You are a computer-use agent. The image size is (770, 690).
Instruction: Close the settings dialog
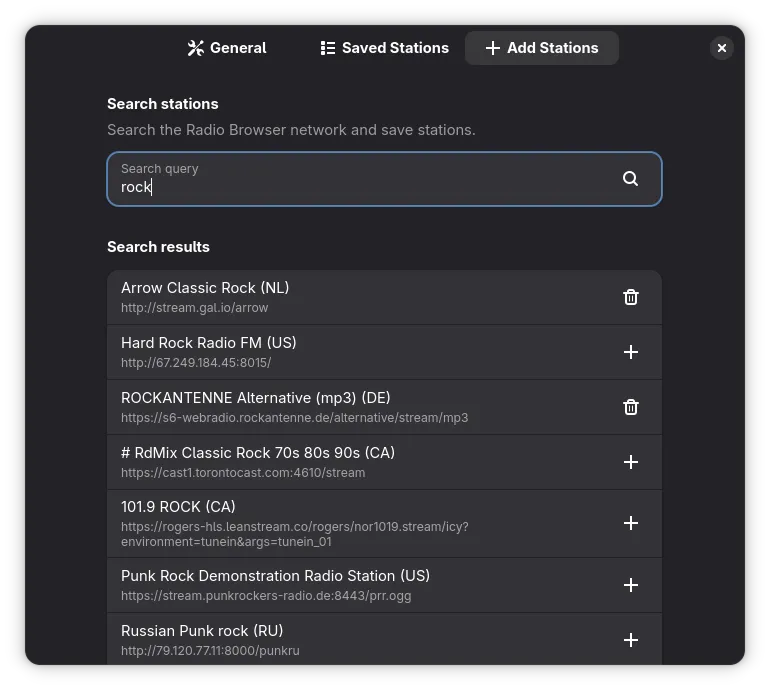[721, 48]
